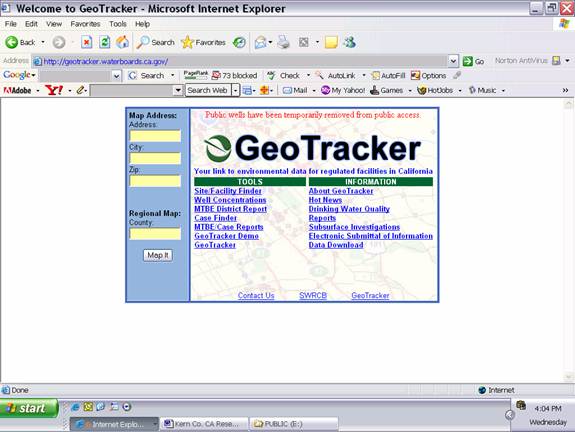Go to the Home page icon
Image resolution: width=575 pixels, height=432 pixels.
click(x=122, y=43)
